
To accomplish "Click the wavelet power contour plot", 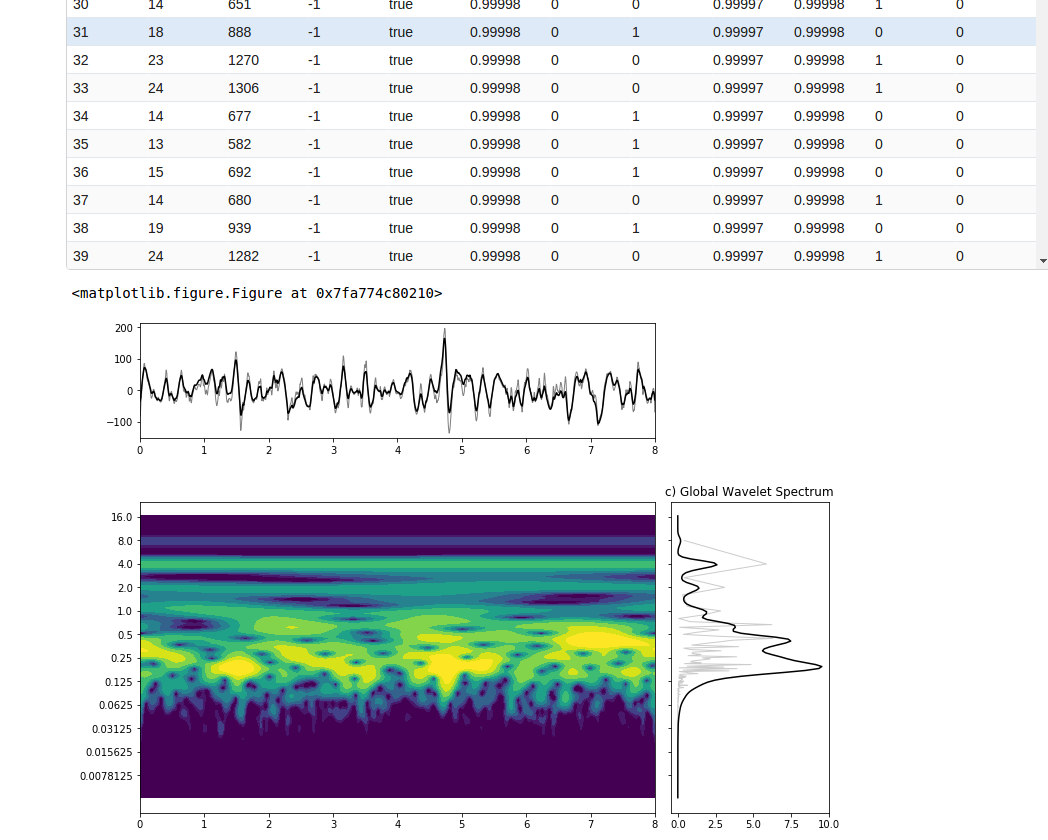I will pyautogui.click(x=397, y=656).
